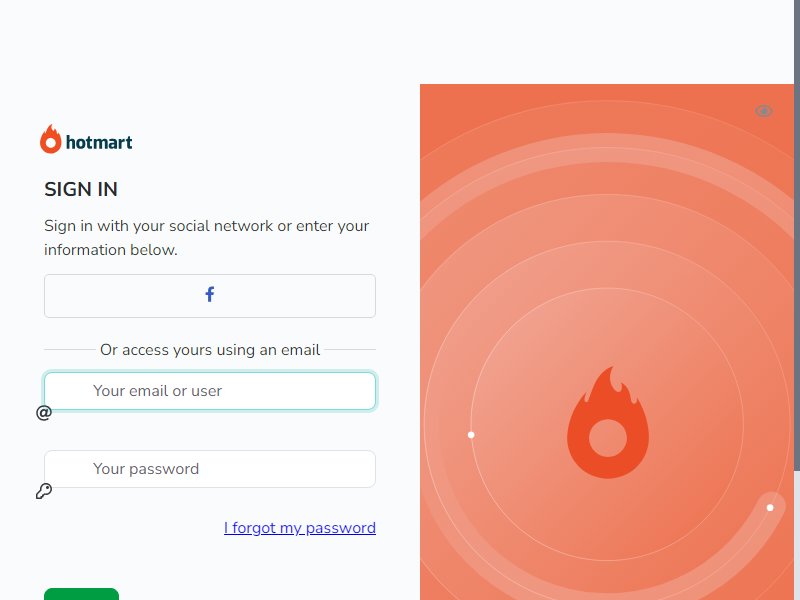
Task: Click the green button below the form
Action: click(81, 594)
